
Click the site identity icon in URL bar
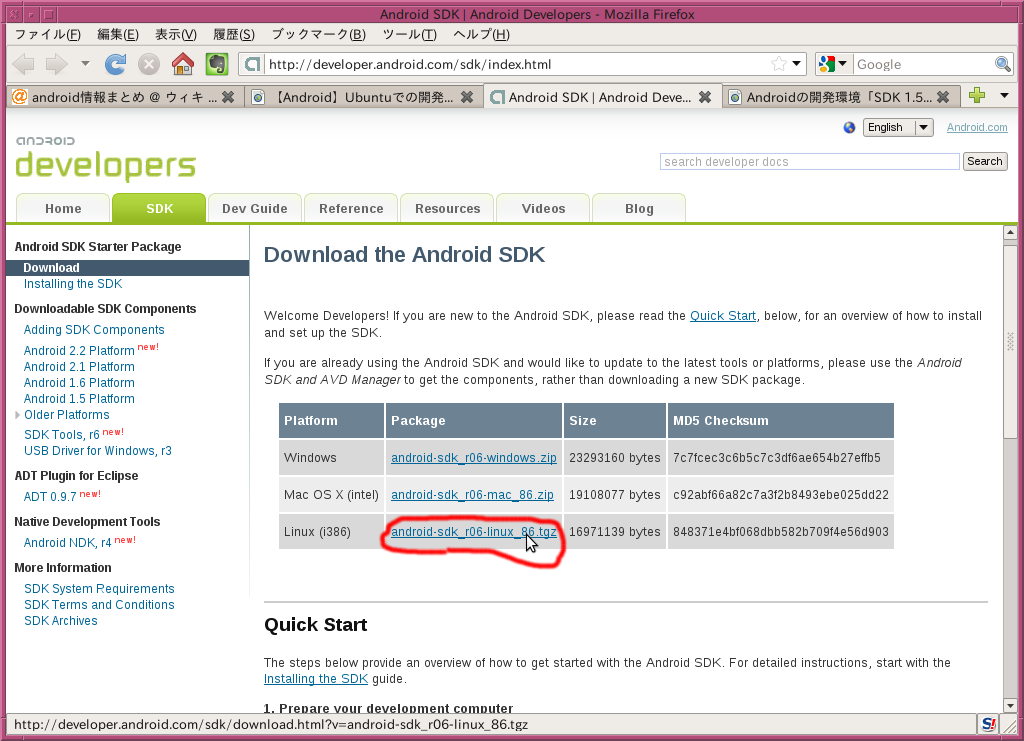coord(252,64)
